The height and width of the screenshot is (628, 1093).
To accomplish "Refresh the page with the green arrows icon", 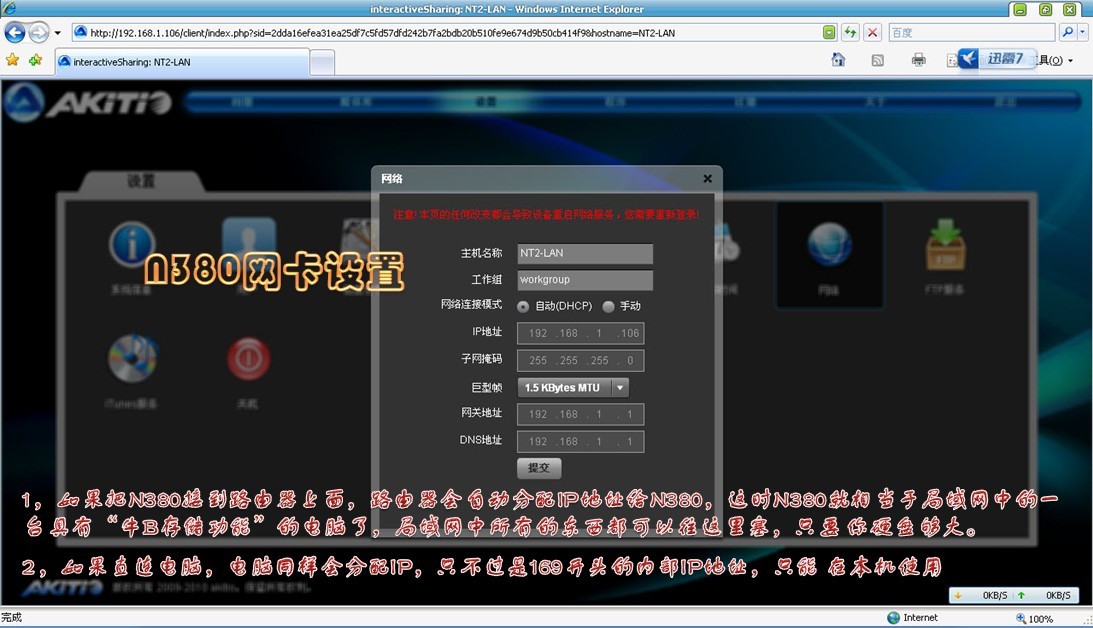I will coord(850,32).
